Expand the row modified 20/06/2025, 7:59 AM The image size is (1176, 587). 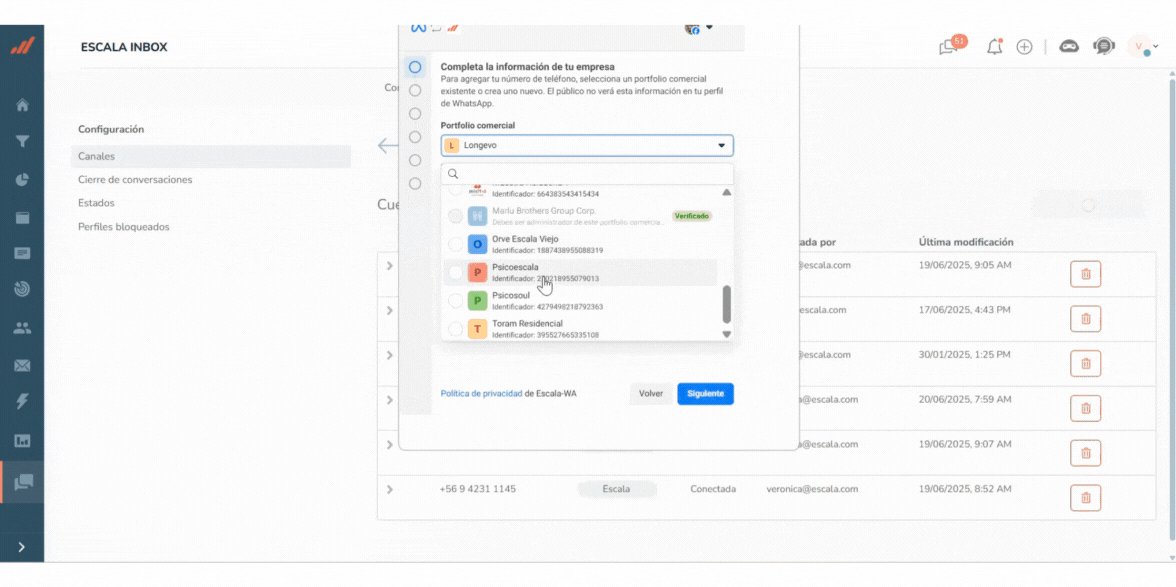pos(389,400)
